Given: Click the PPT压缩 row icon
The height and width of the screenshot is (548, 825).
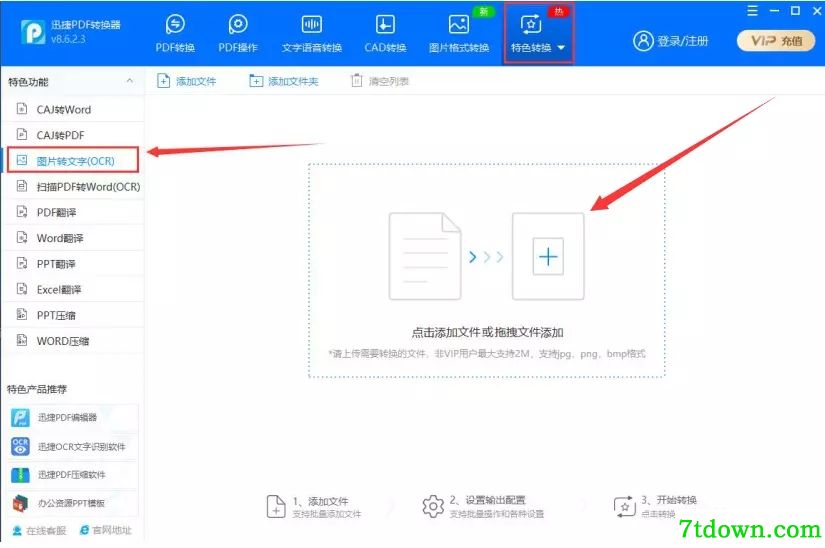Looking at the screenshot, I should pyautogui.click(x=22, y=314).
